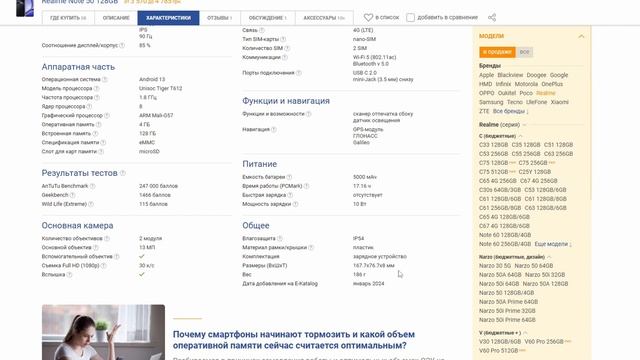The width and height of the screenshot is (640, 360).
Task: Click the share icon
Action: 492,17
